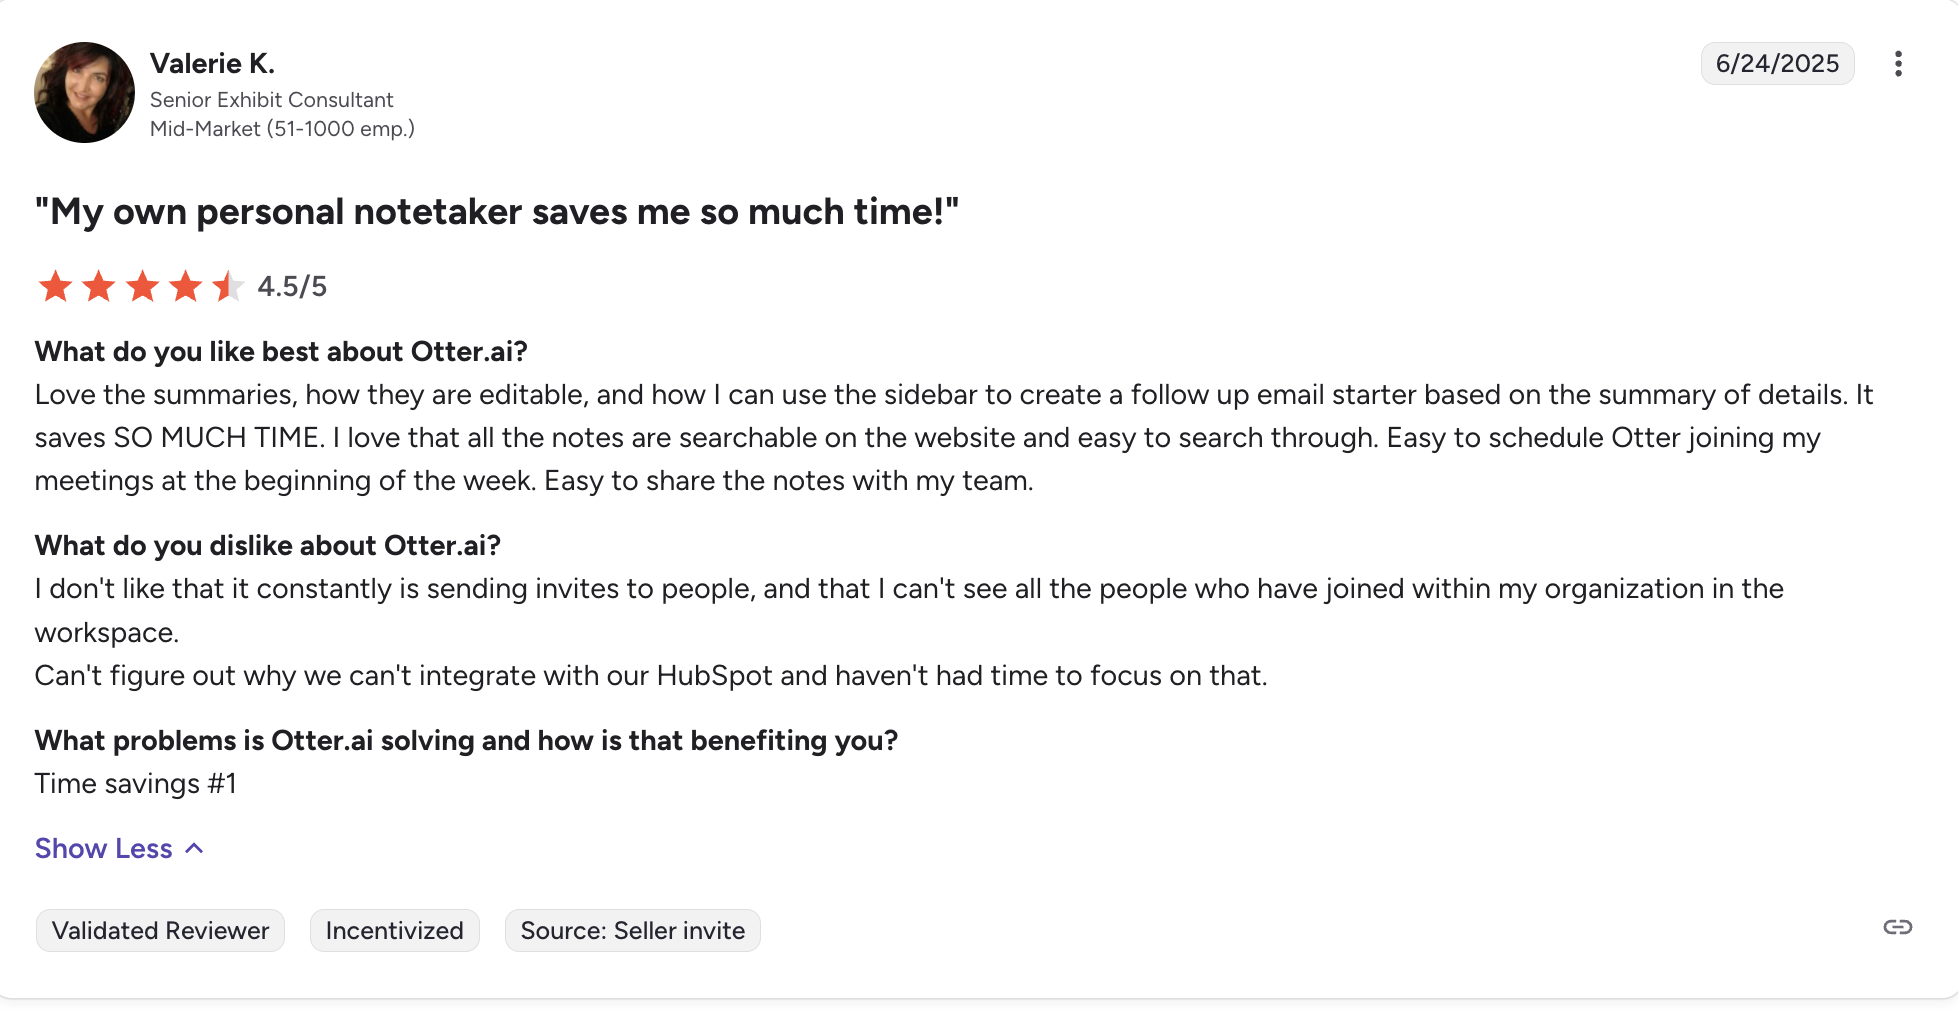Screen dimensions: 1958x1012
Task: Open reviewer name Valerie K.
Action: (212, 64)
